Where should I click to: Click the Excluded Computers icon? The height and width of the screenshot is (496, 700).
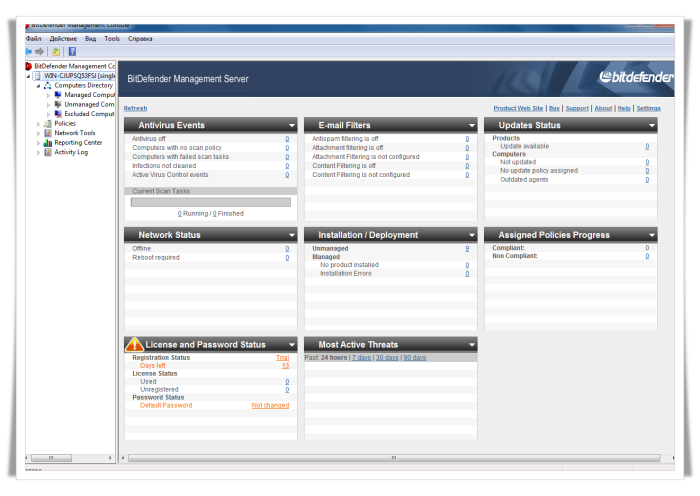coord(58,114)
